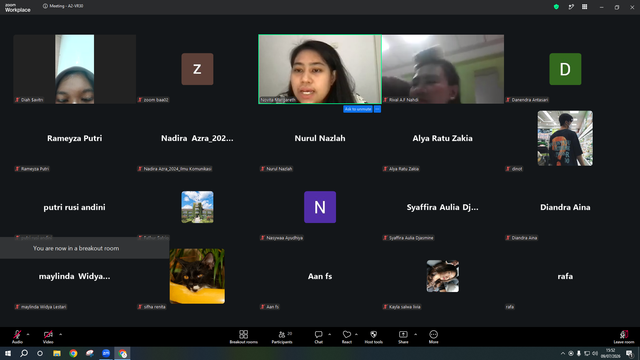640x360 pixels.
Task: Click the black cat profile picture
Action: coord(197,276)
